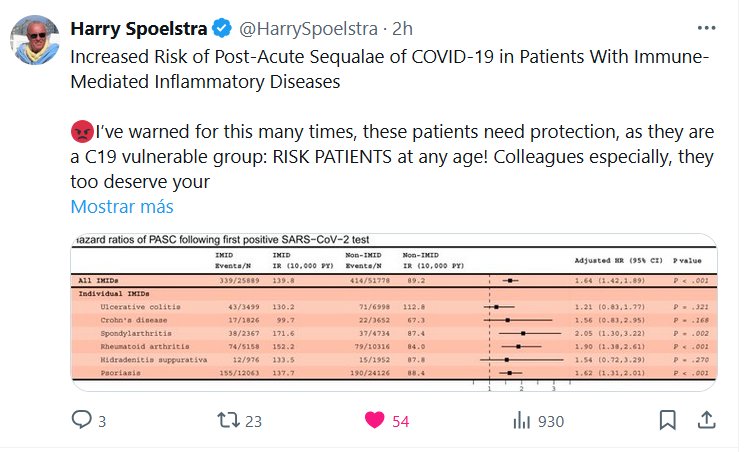Open the @HarrySpoelstra handle link
This screenshot has height=452, width=746.
306,28
